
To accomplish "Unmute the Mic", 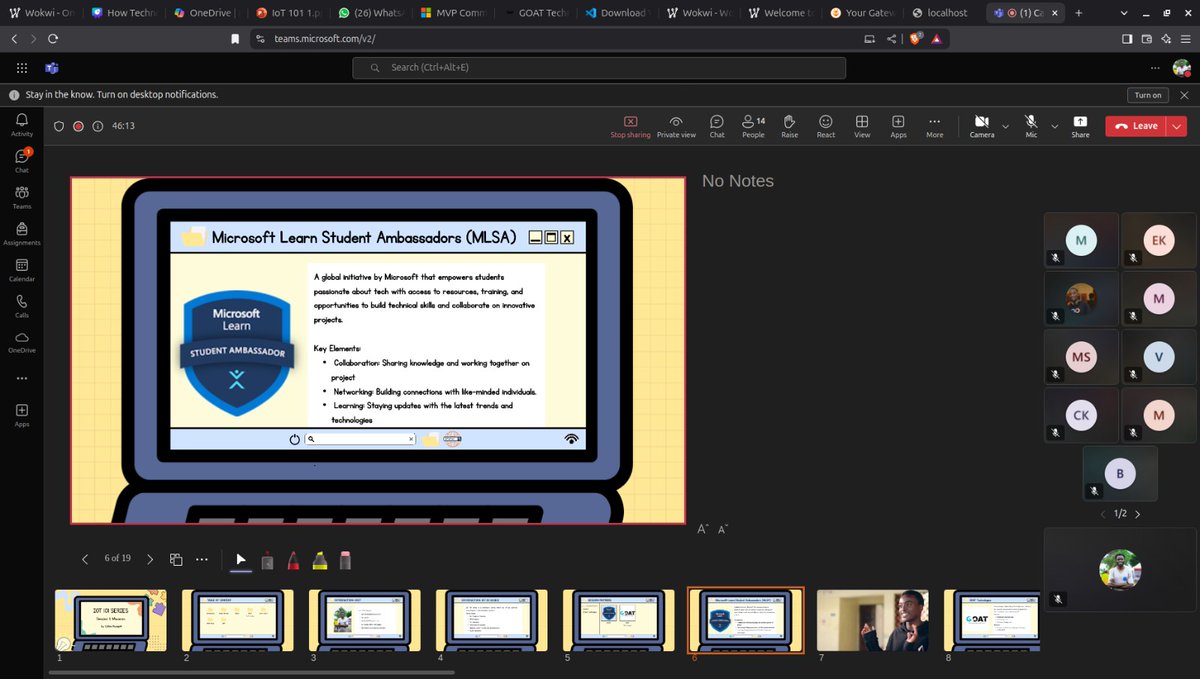I will click(x=1031, y=126).
